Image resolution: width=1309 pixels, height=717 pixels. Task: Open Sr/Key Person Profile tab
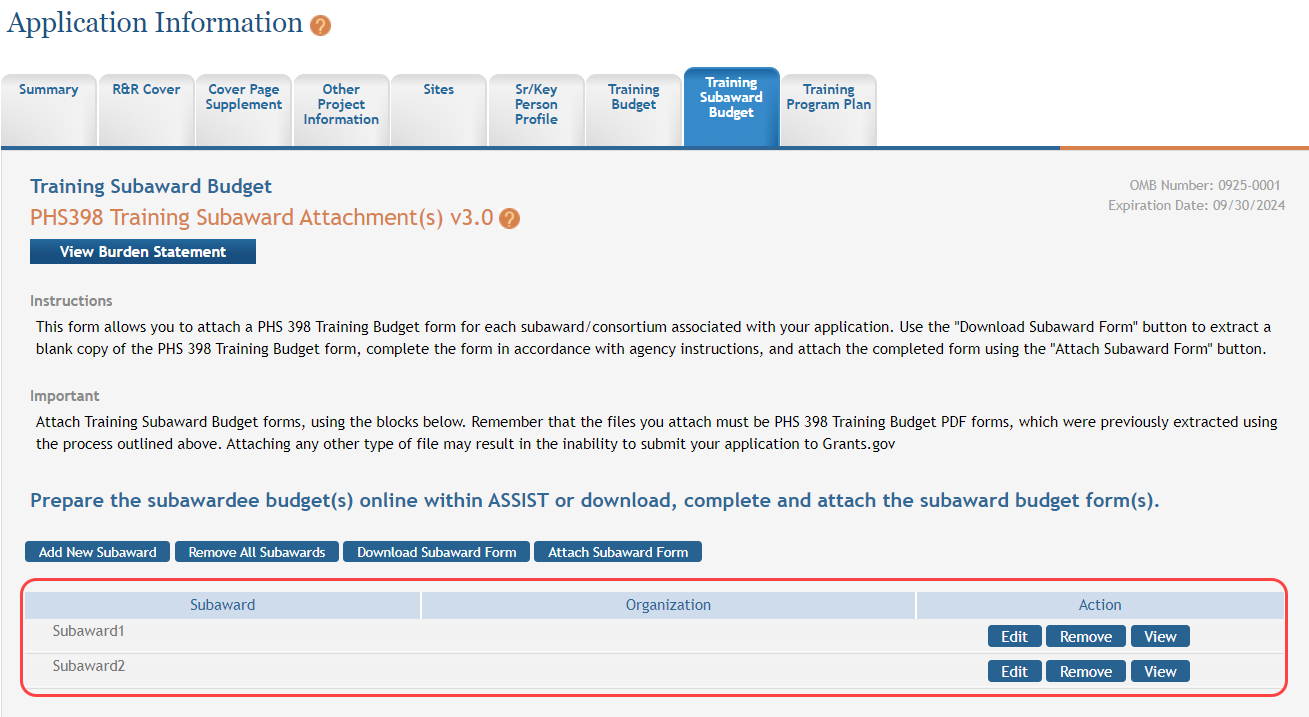[x=536, y=104]
